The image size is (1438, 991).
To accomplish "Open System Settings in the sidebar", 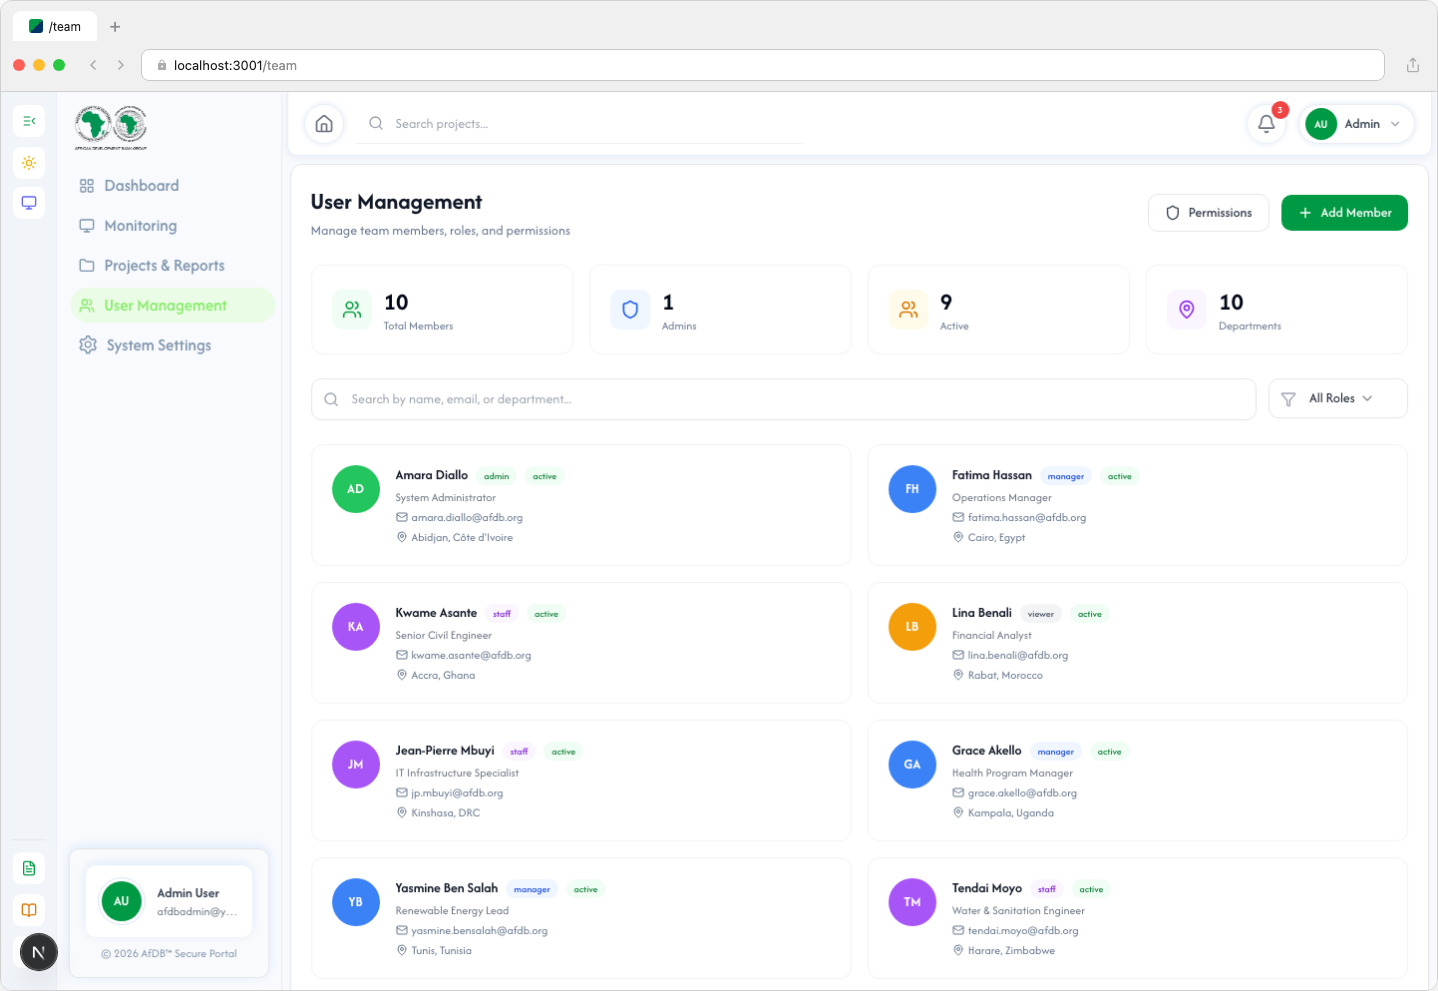I will (x=173, y=346).
